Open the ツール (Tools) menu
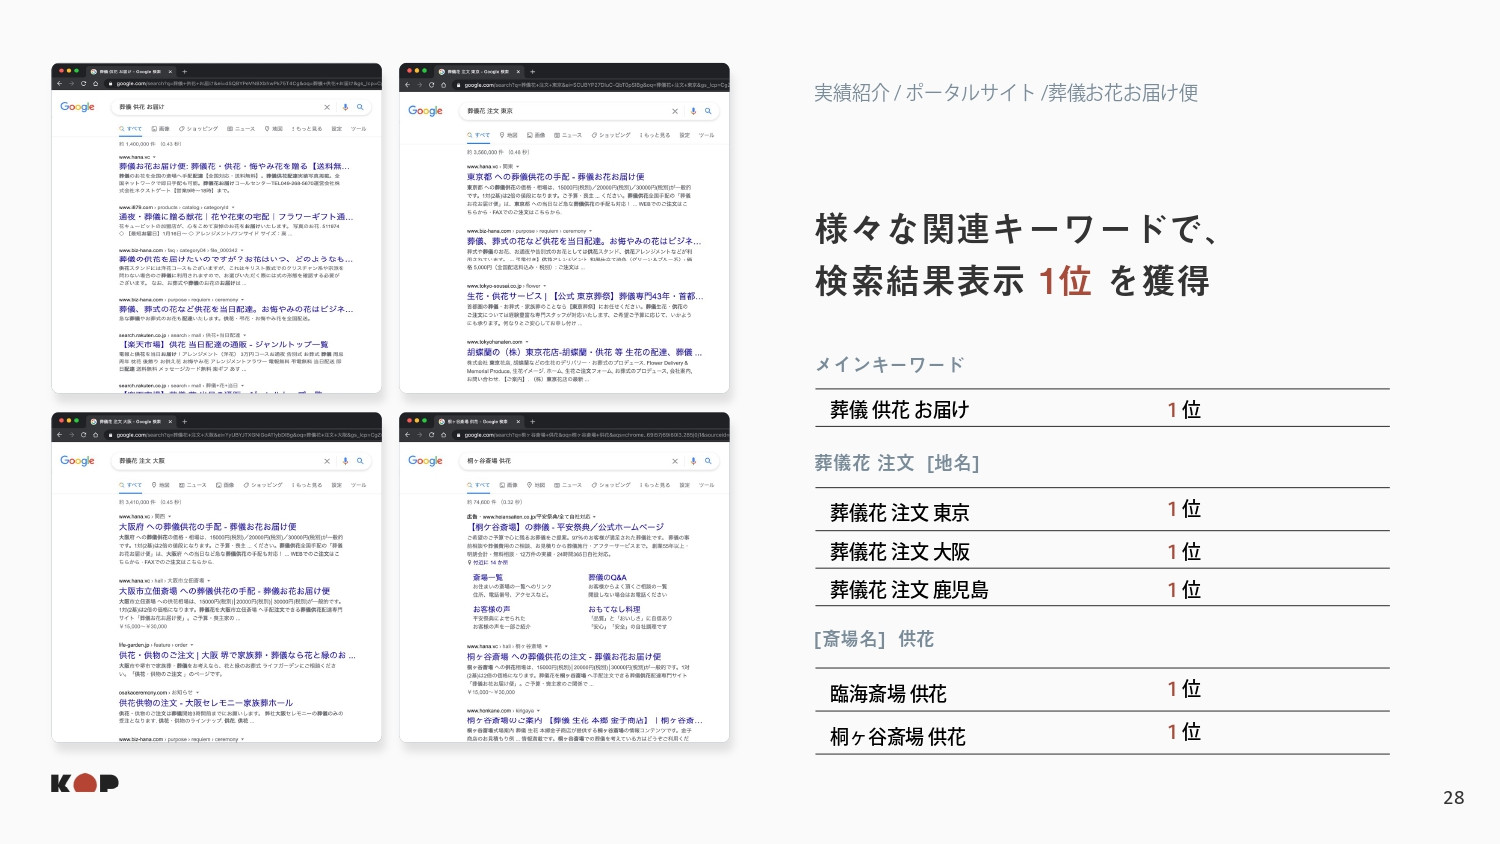Viewport: 1500px width, 844px height. pos(359,129)
